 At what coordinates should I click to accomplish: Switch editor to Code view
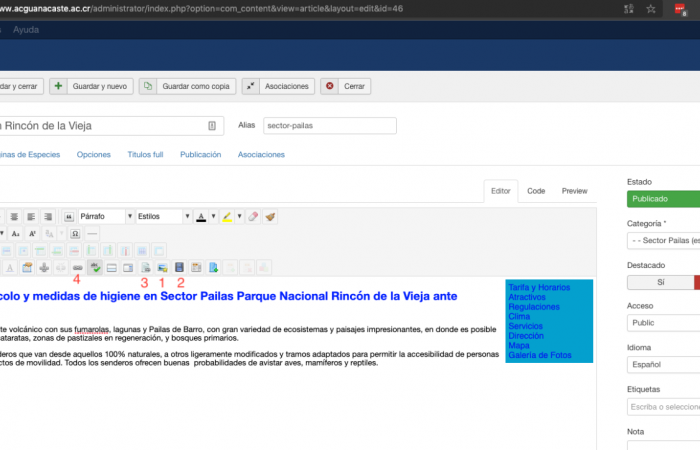(x=536, y=190)
